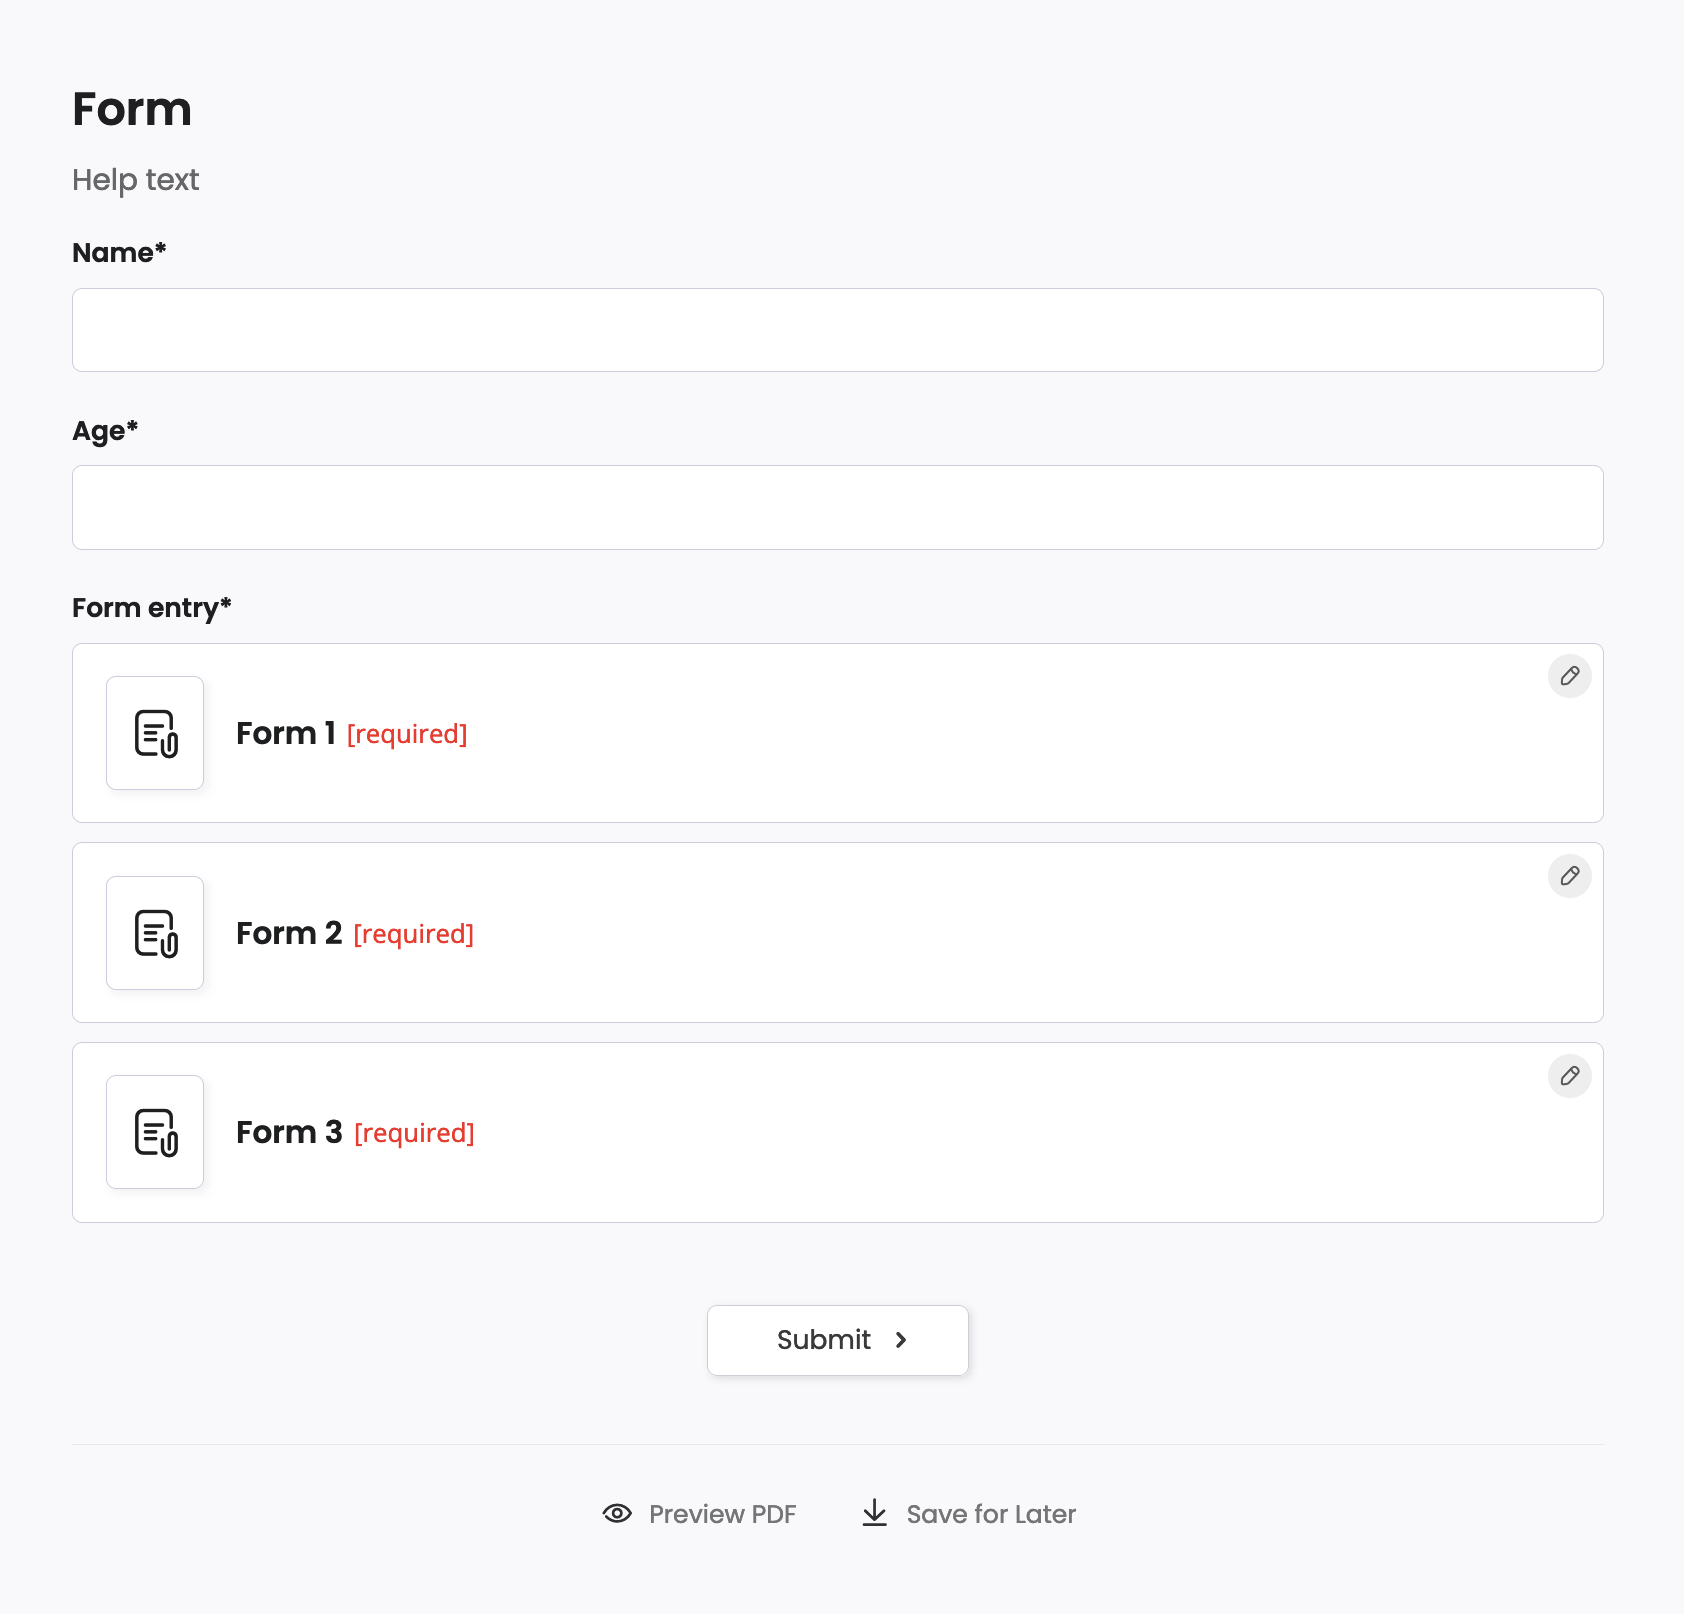The height and width of the screenshot is (1614, 1684).
Task: Select the Form 2 document attachment icon
Action: coord(155,933)
